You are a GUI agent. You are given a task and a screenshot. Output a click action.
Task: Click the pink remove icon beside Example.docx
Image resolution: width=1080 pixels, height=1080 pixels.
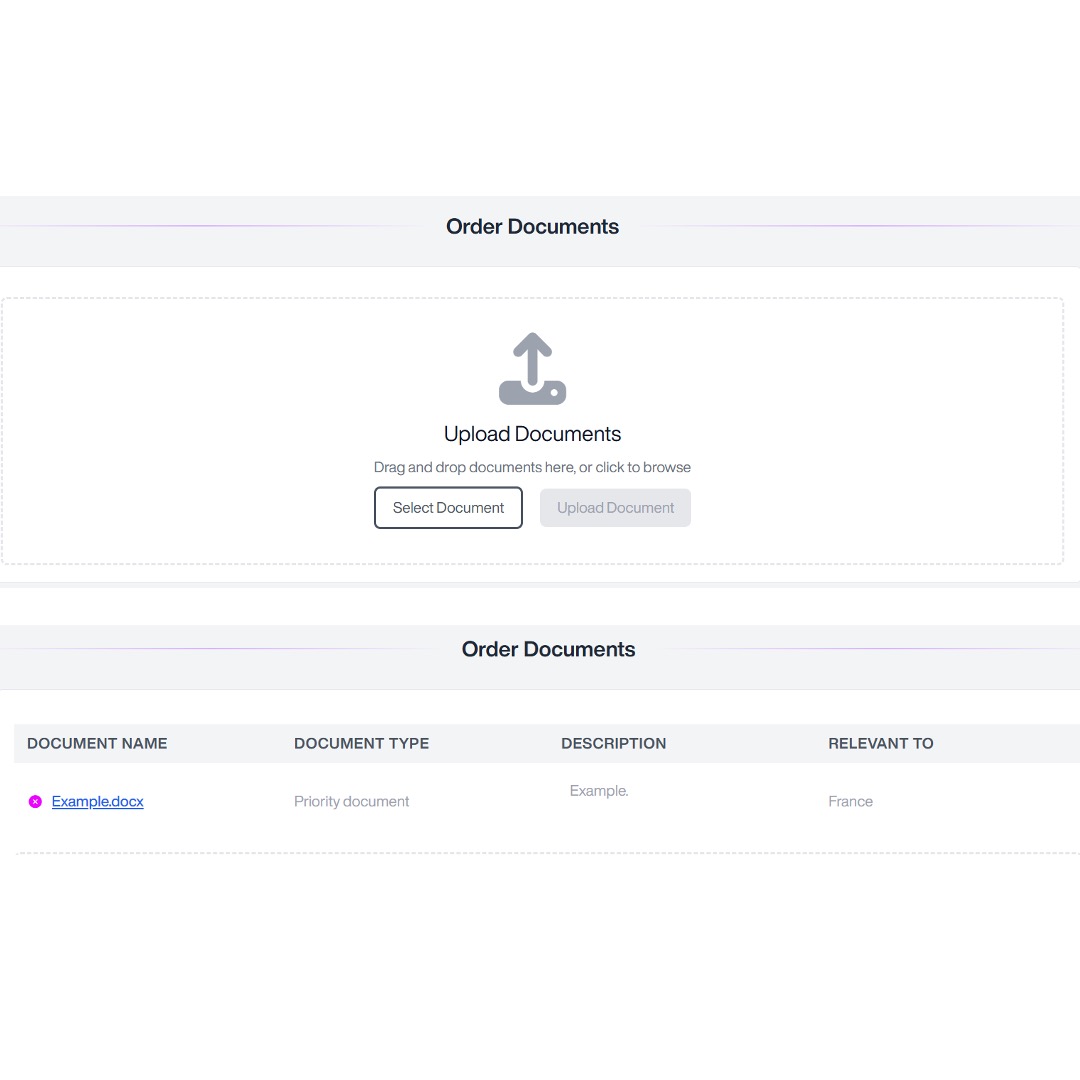click(35, 802)
